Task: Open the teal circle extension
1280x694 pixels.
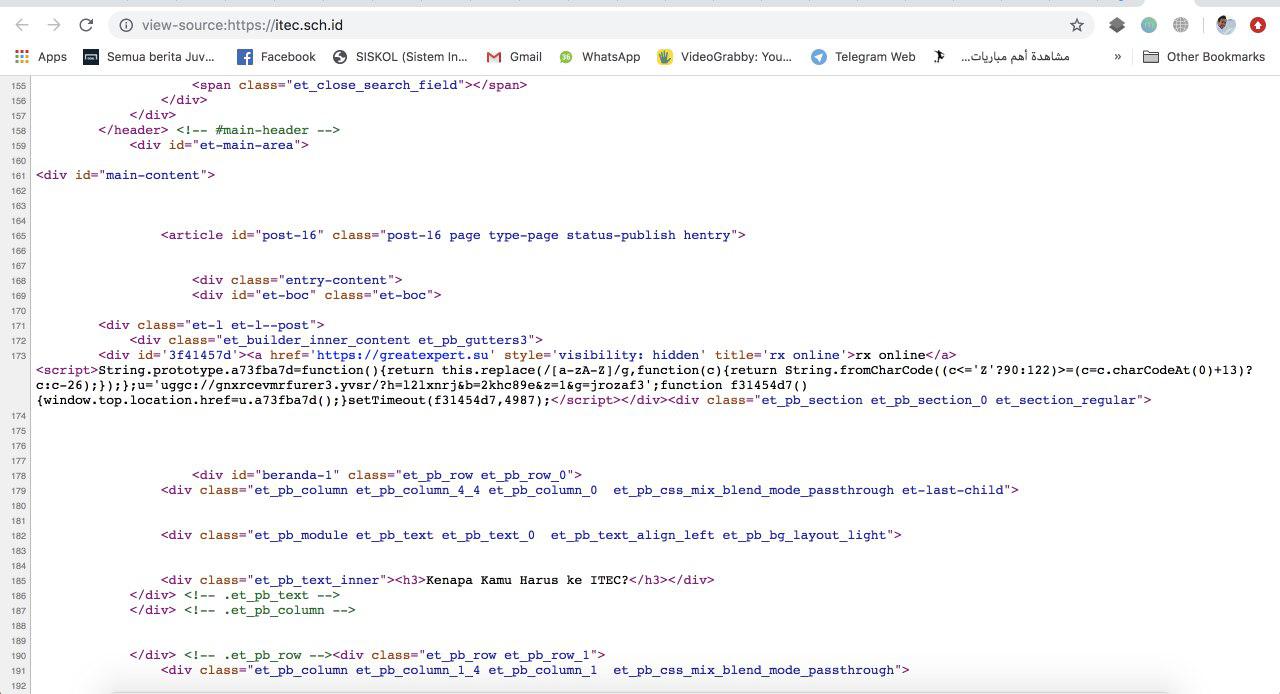Action: point(1149,25)
